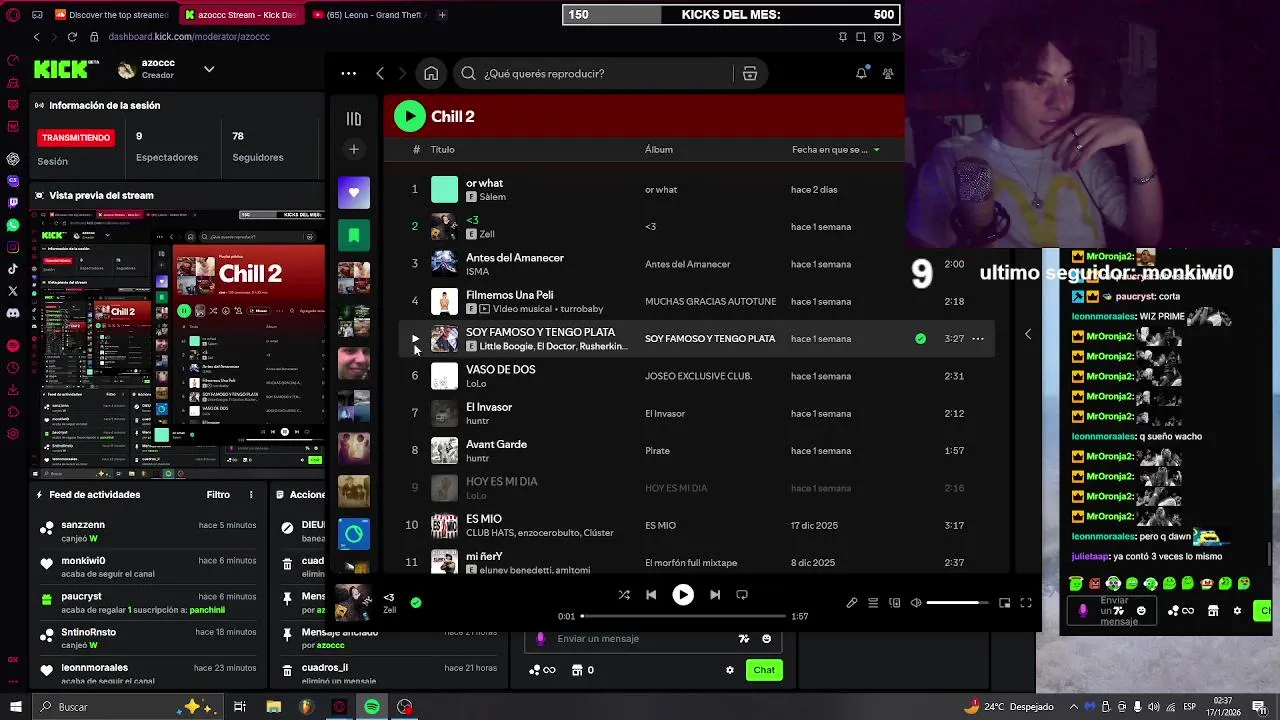Open the Filtro option in the activity feed

click(x=218, y=494)
